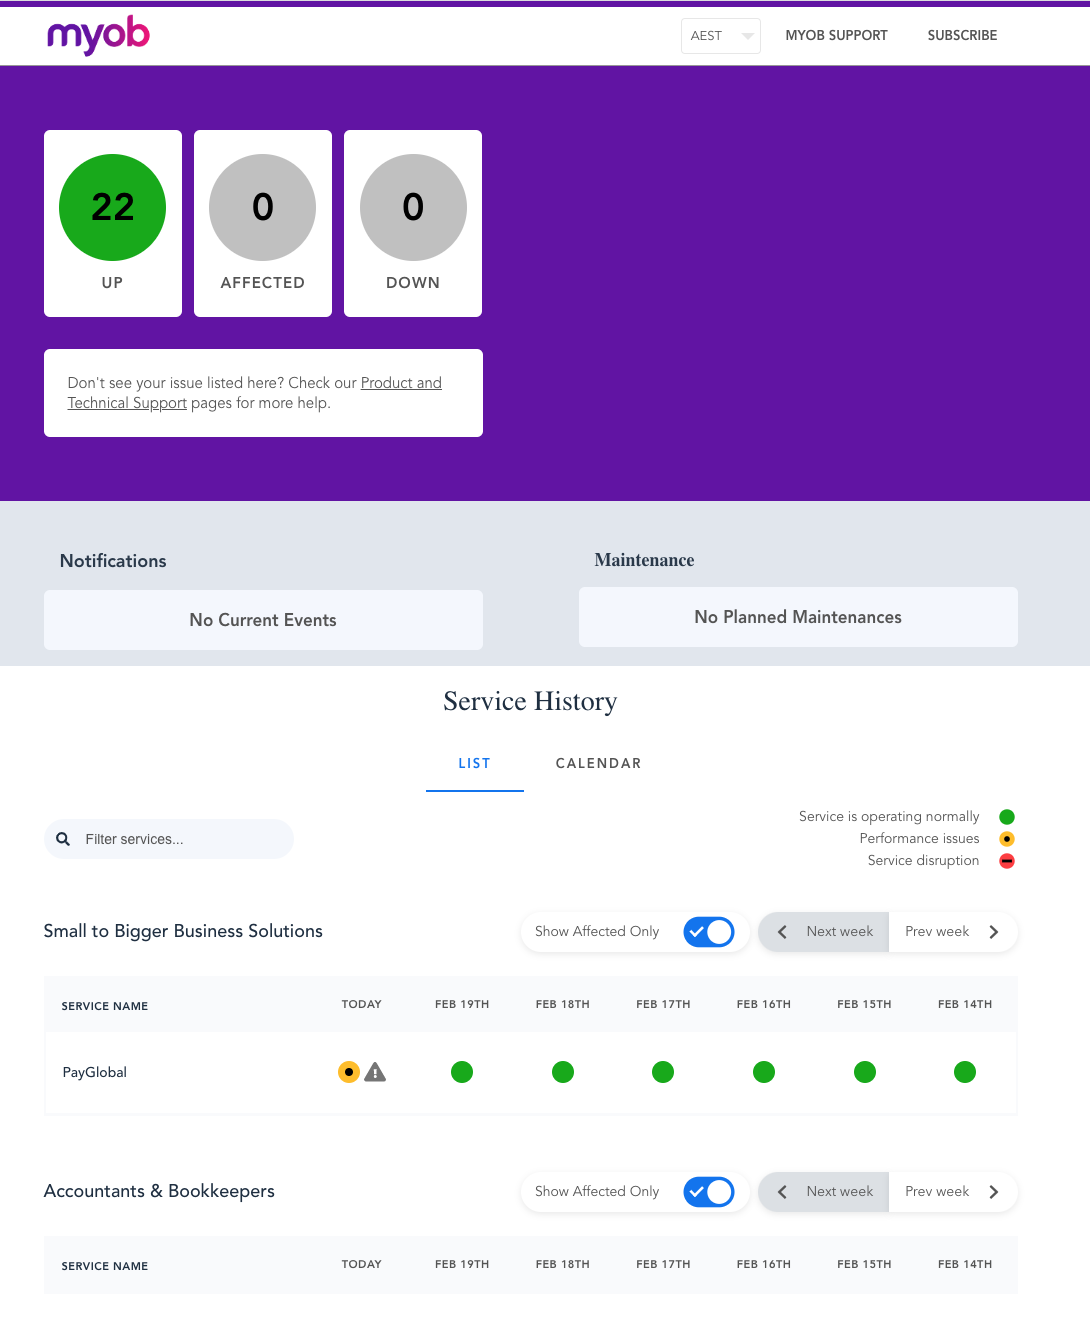Viewport: 1090px width, 1335px height.
Task: Click Small to Bigger Business Solutions heading
Action: (183, 931)
